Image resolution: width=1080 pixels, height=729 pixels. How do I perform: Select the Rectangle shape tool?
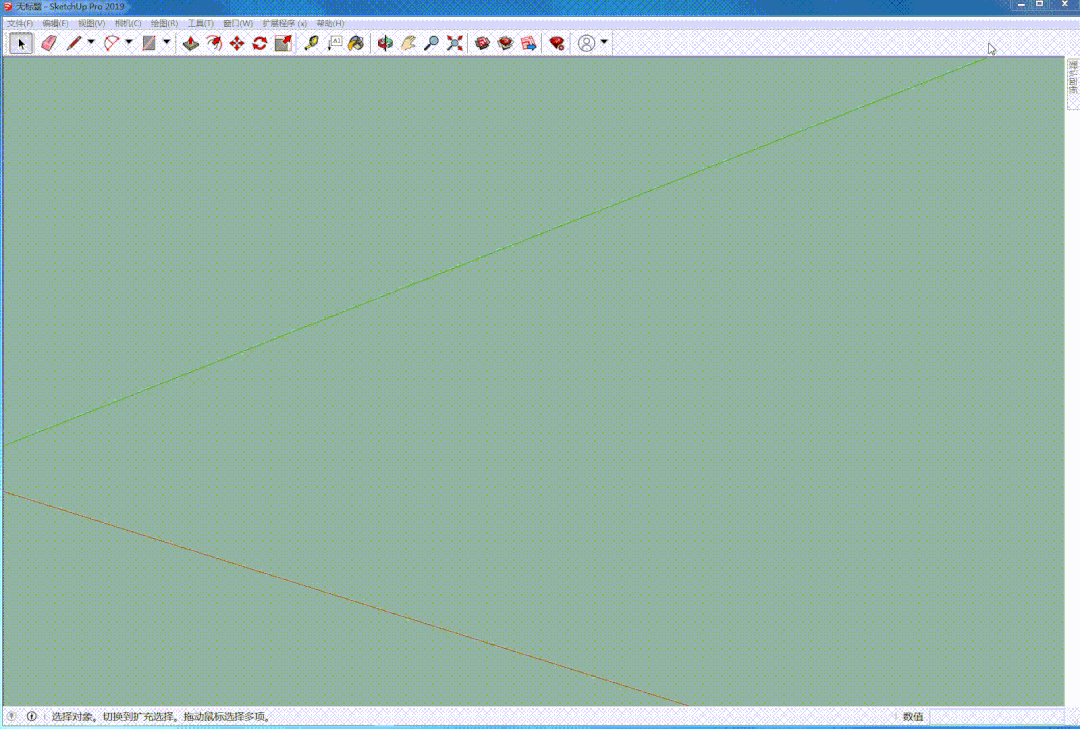pyautogui.click(x=149, y=43)
